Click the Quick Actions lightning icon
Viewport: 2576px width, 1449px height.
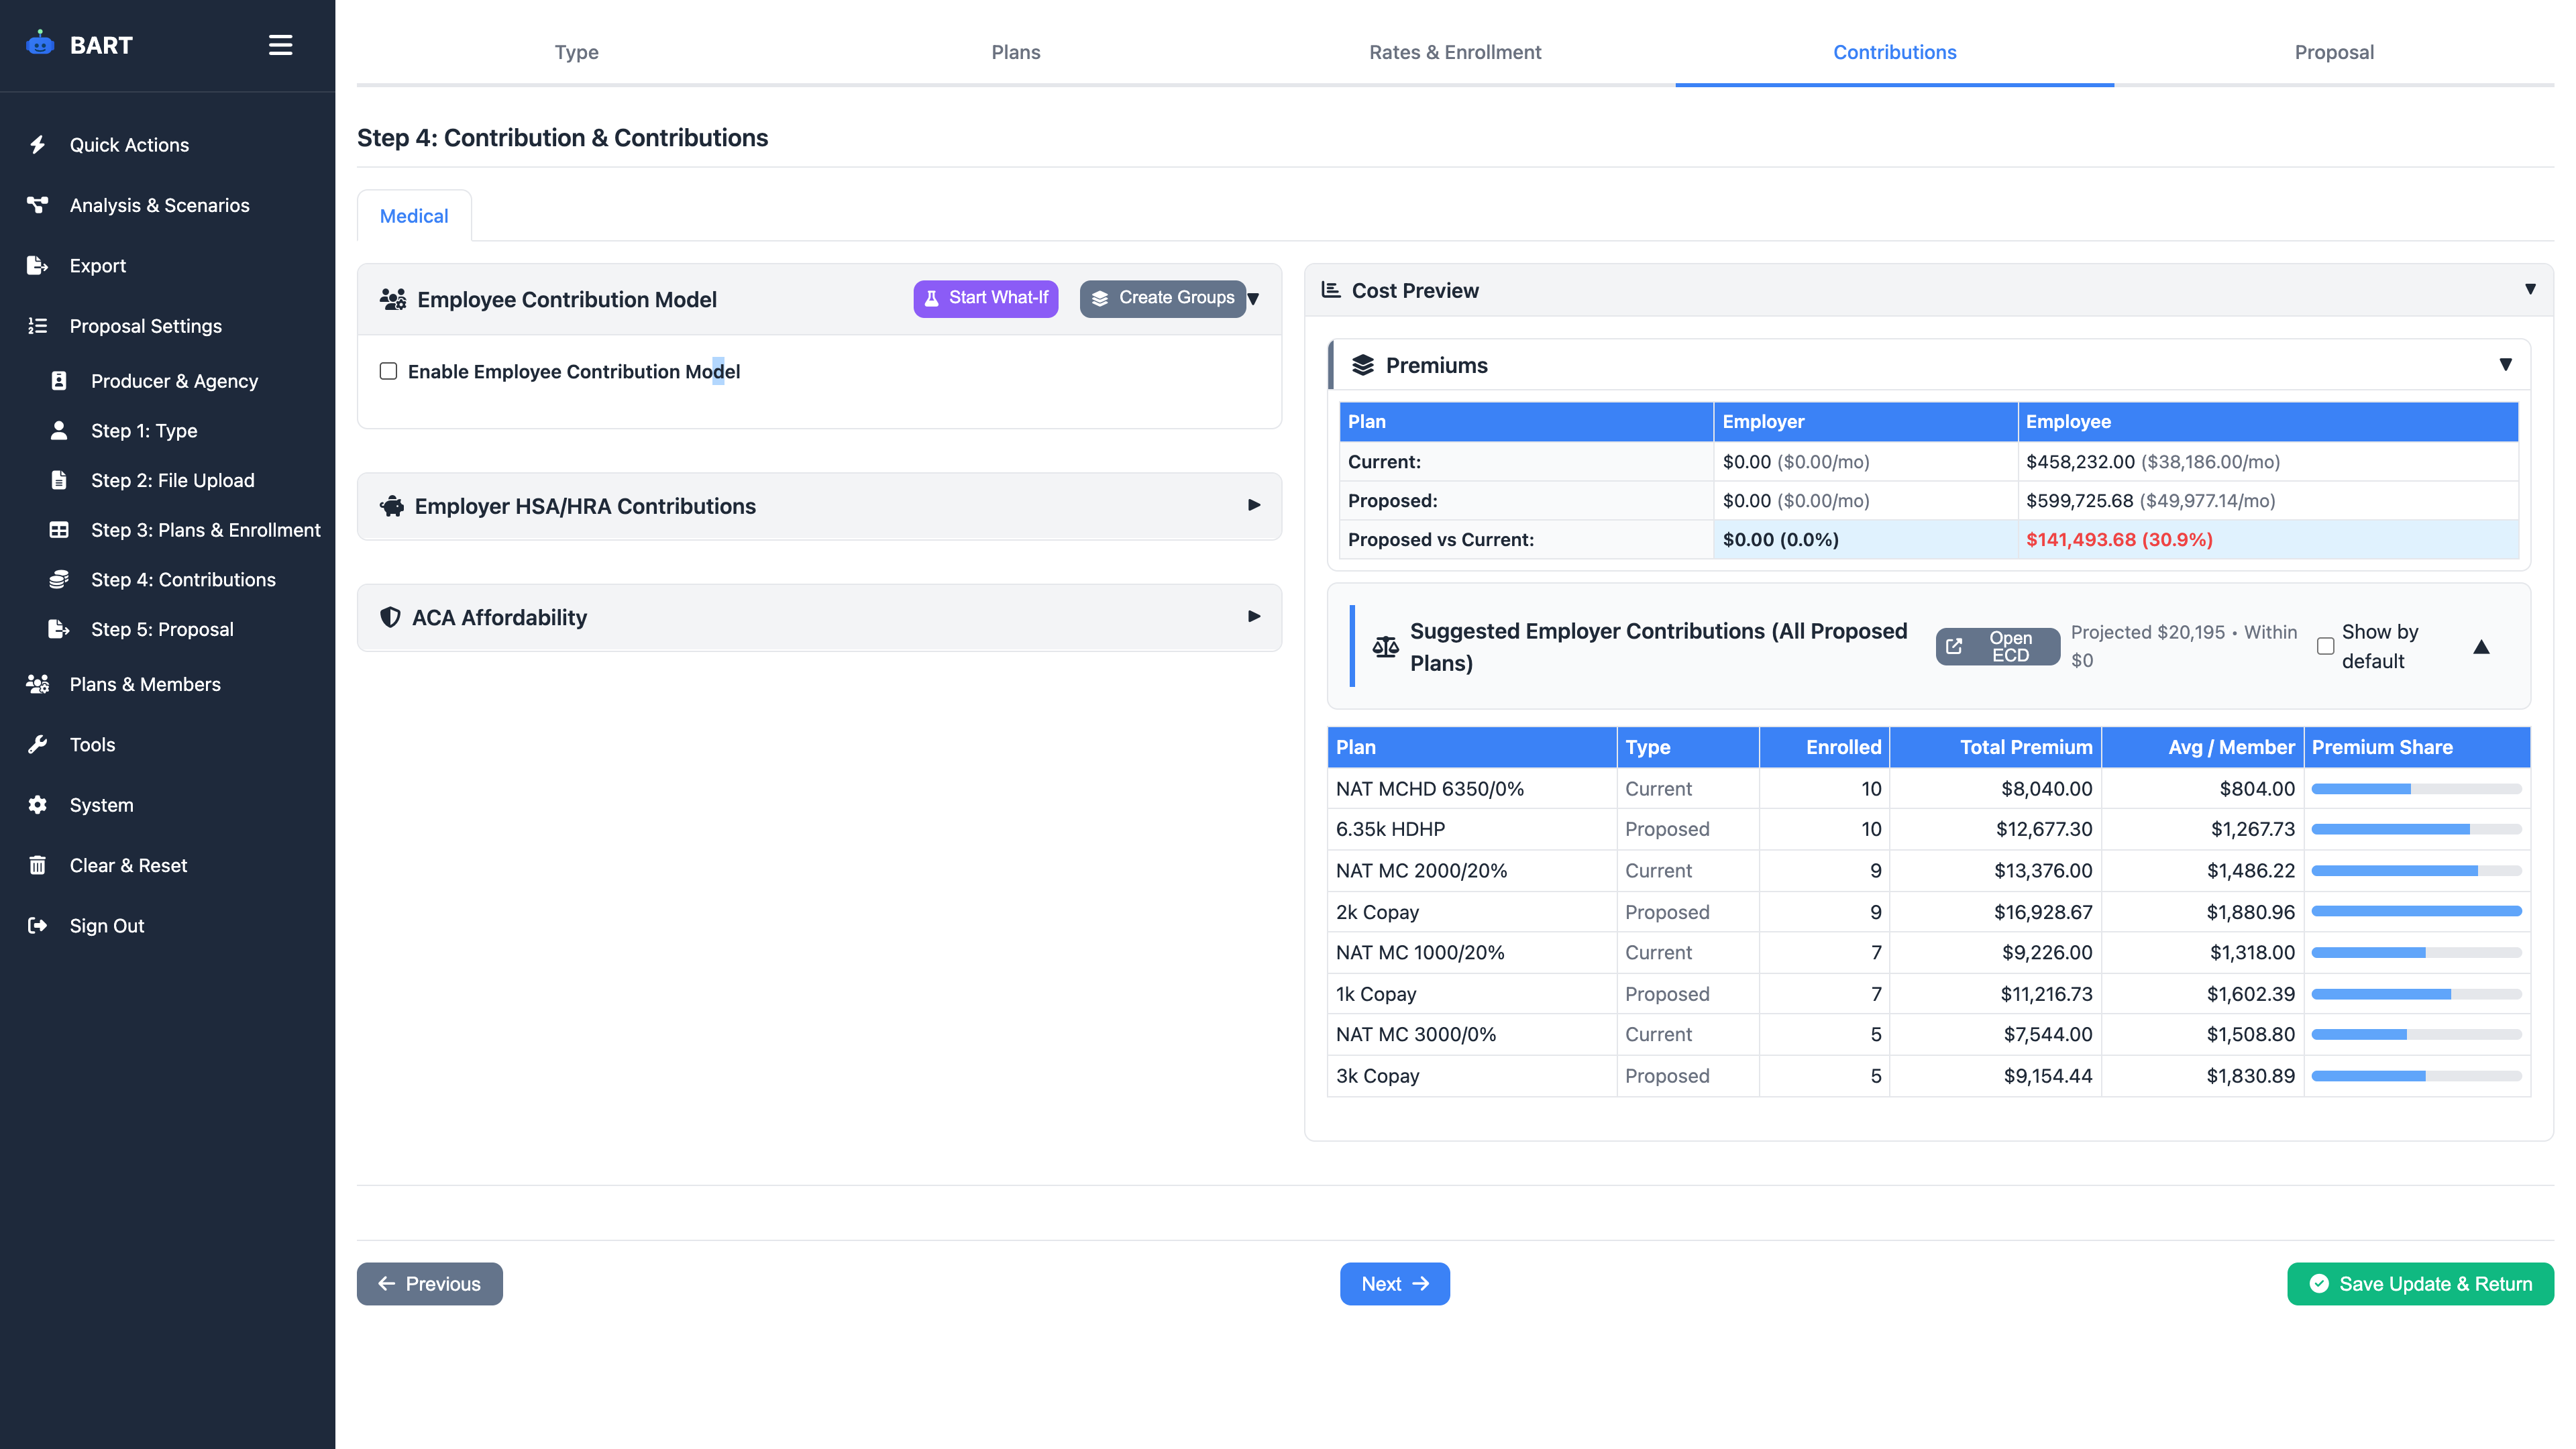[37, 144]
